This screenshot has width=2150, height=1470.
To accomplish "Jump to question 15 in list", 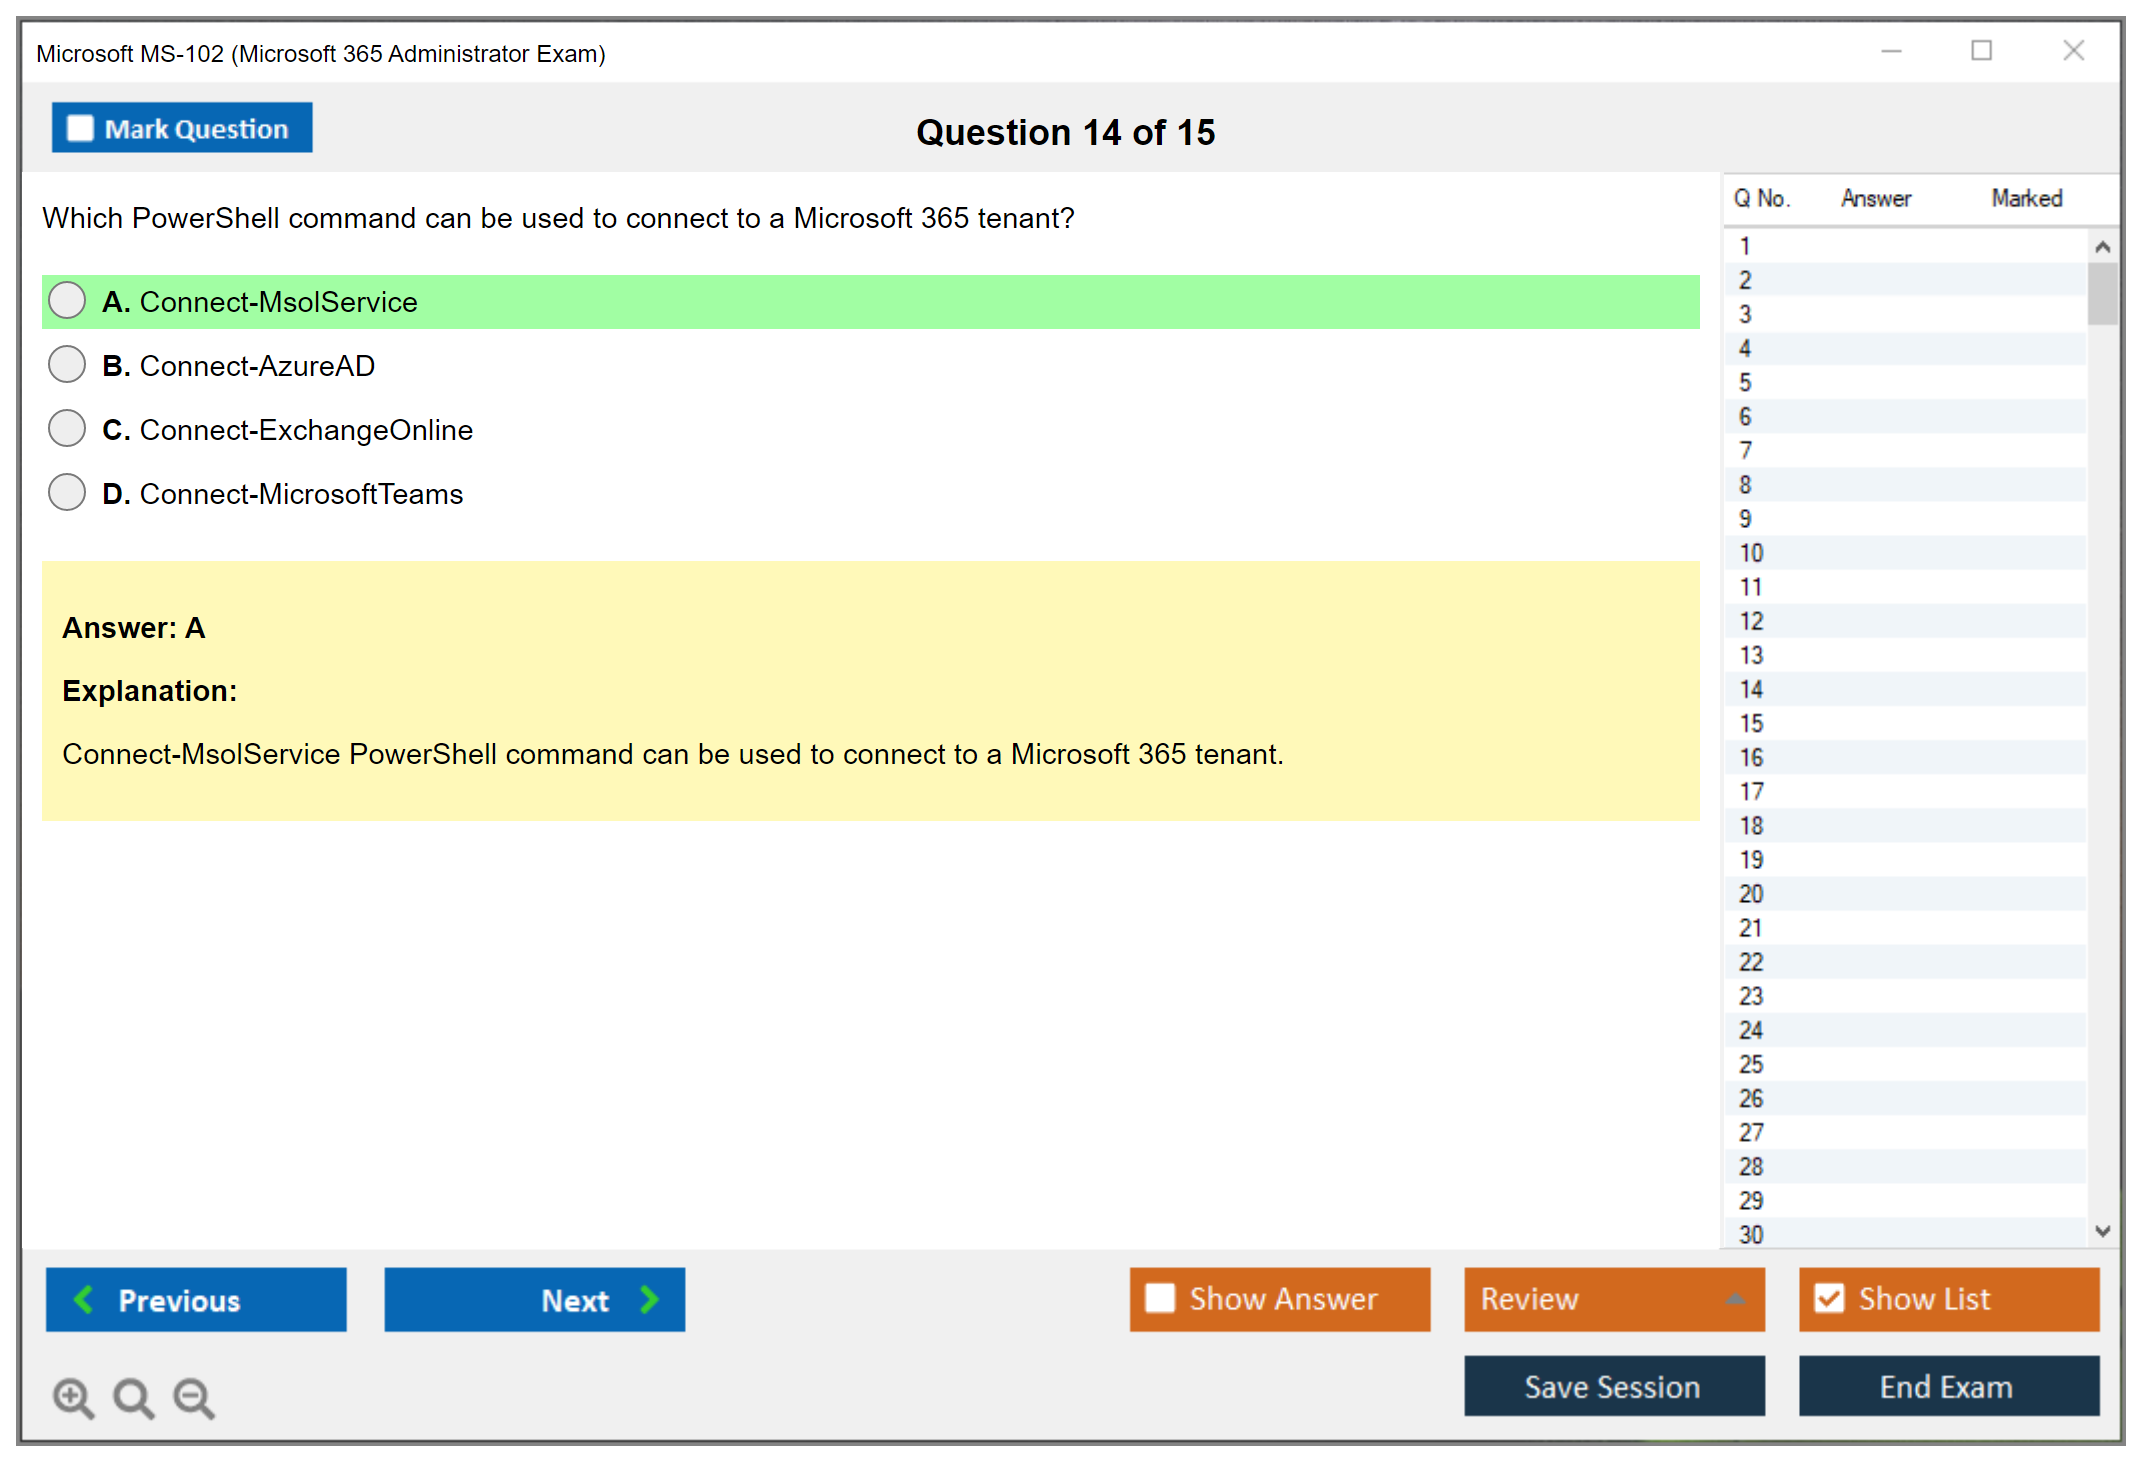I will pos(1751,723).
